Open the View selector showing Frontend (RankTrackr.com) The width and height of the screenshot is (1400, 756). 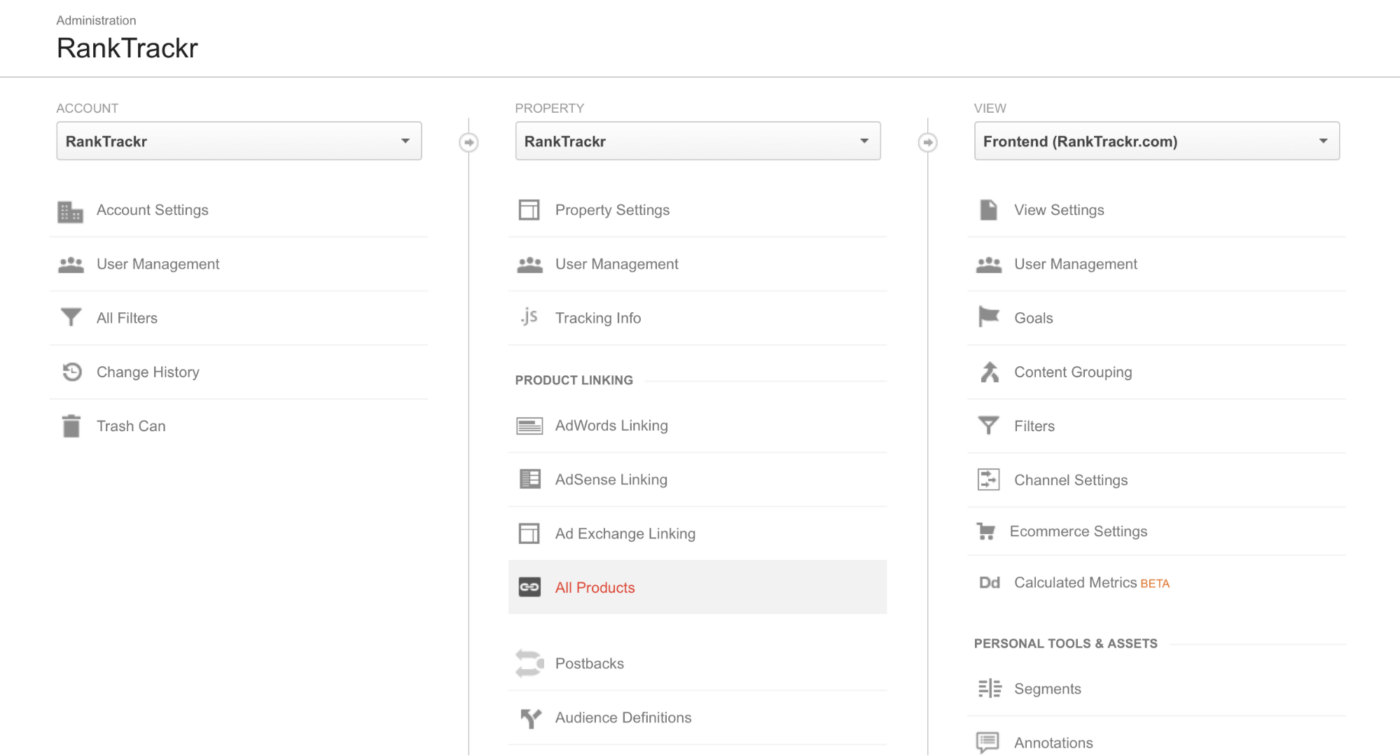coord(1157,141)
